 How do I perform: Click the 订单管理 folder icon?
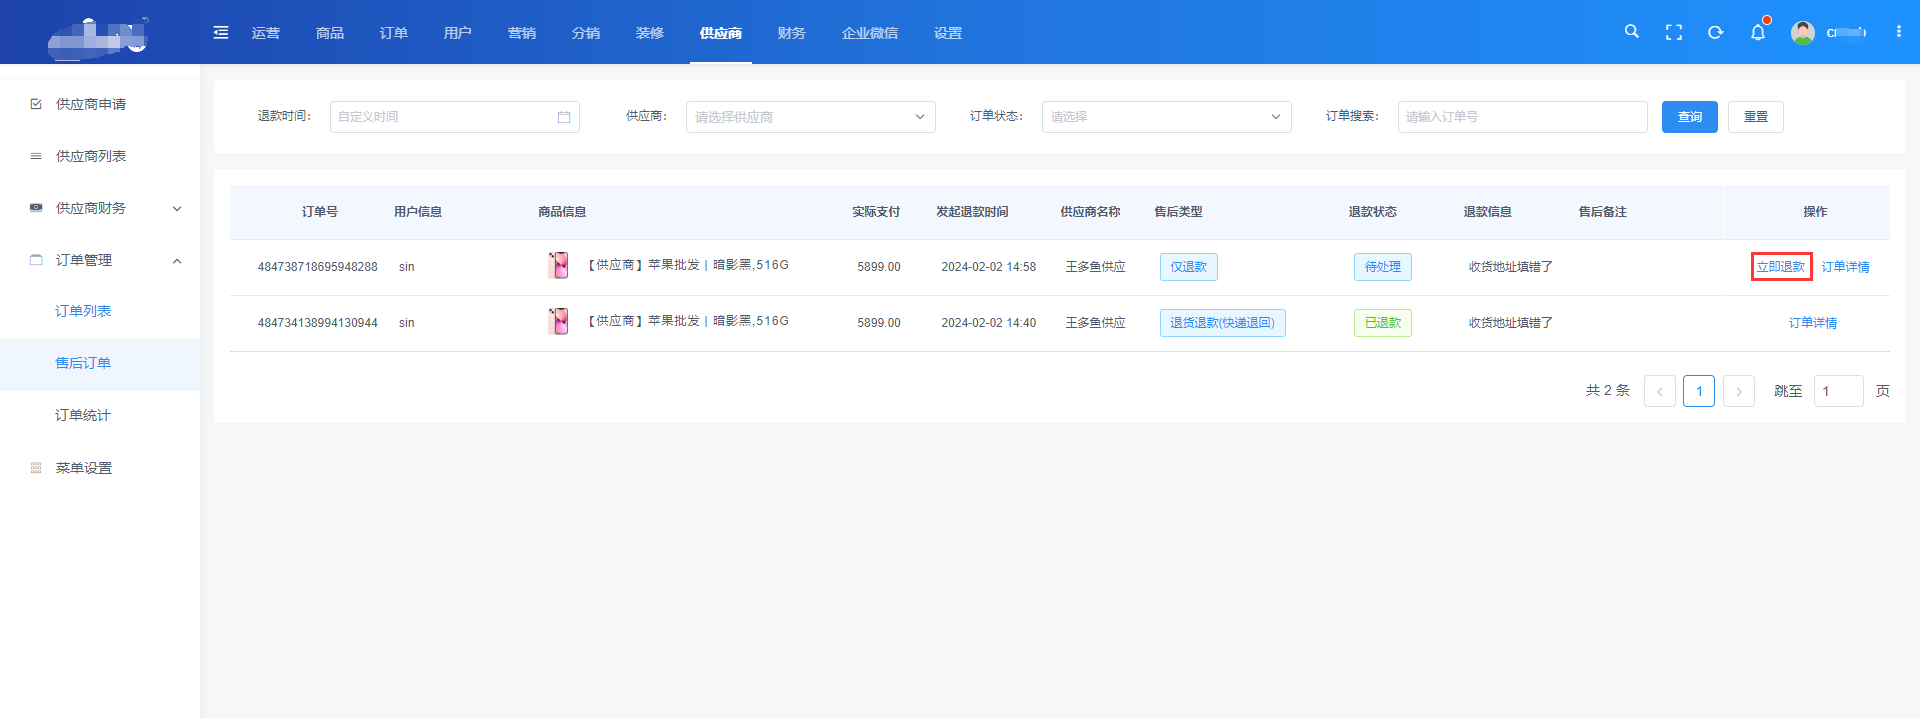tap(36, 260)
